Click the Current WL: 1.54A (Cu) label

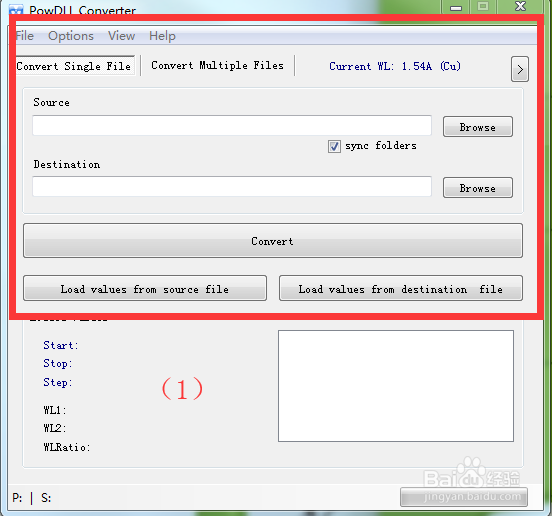click(x=395, y=67)
